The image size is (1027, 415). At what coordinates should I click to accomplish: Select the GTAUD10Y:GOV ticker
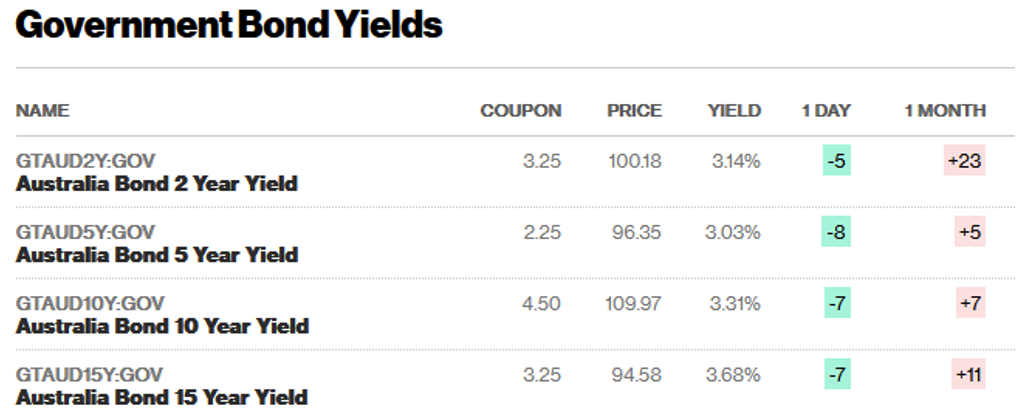(x=91, y=303)
